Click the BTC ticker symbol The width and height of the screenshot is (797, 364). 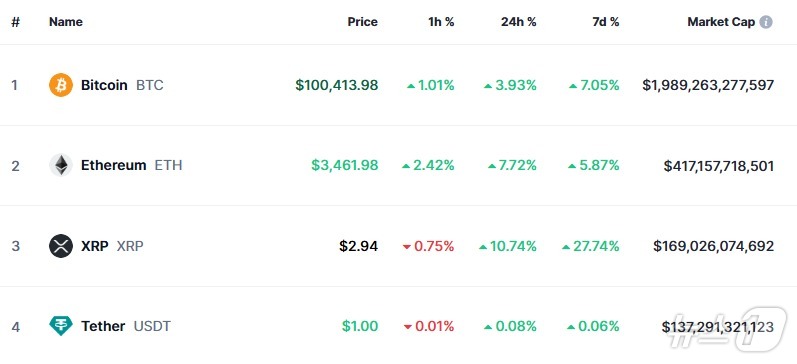coord(149,85)
